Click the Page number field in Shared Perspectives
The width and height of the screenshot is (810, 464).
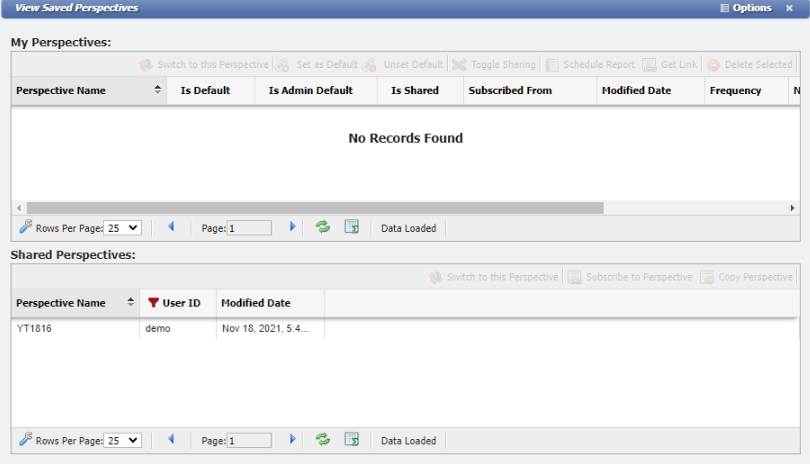tap(249, 440)
